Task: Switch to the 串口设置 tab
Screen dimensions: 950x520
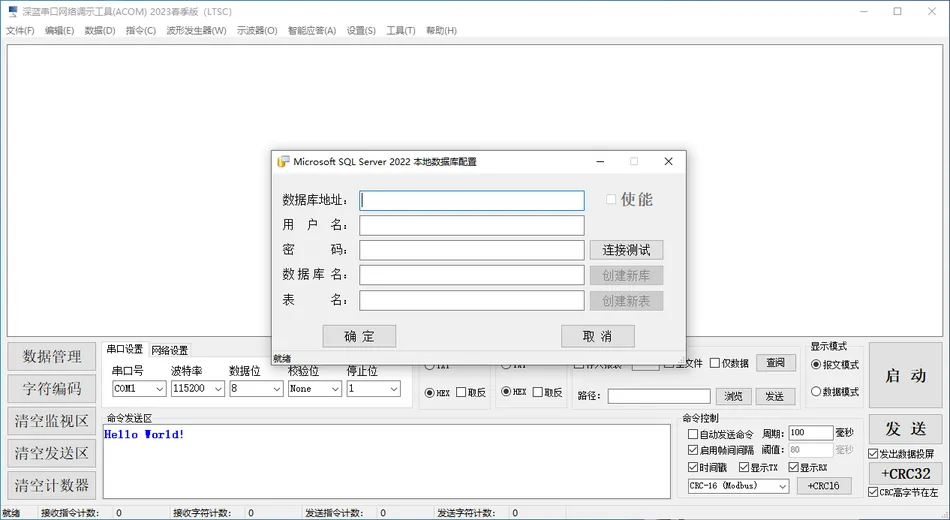Action: (x=125, y=349)
